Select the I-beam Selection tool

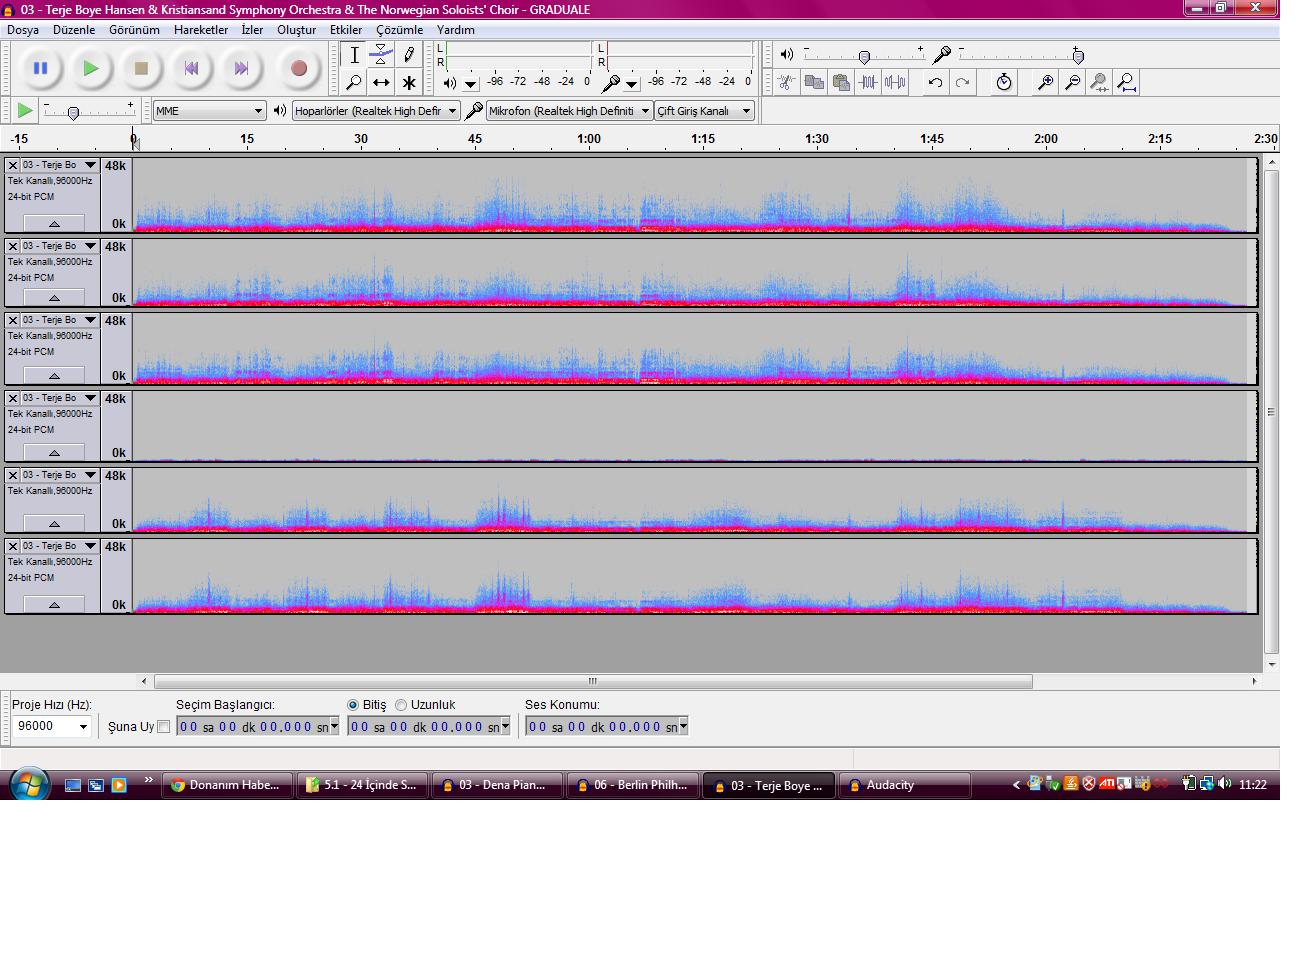[x=354, y=55]
